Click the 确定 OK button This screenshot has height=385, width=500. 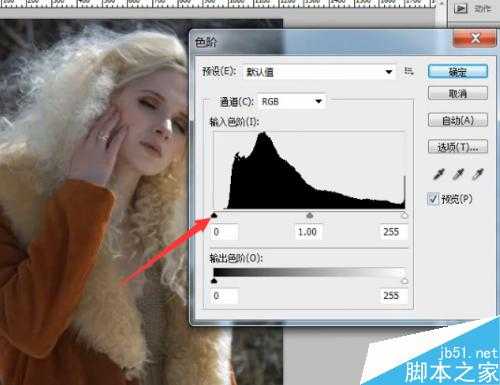(x=458, y=72)
